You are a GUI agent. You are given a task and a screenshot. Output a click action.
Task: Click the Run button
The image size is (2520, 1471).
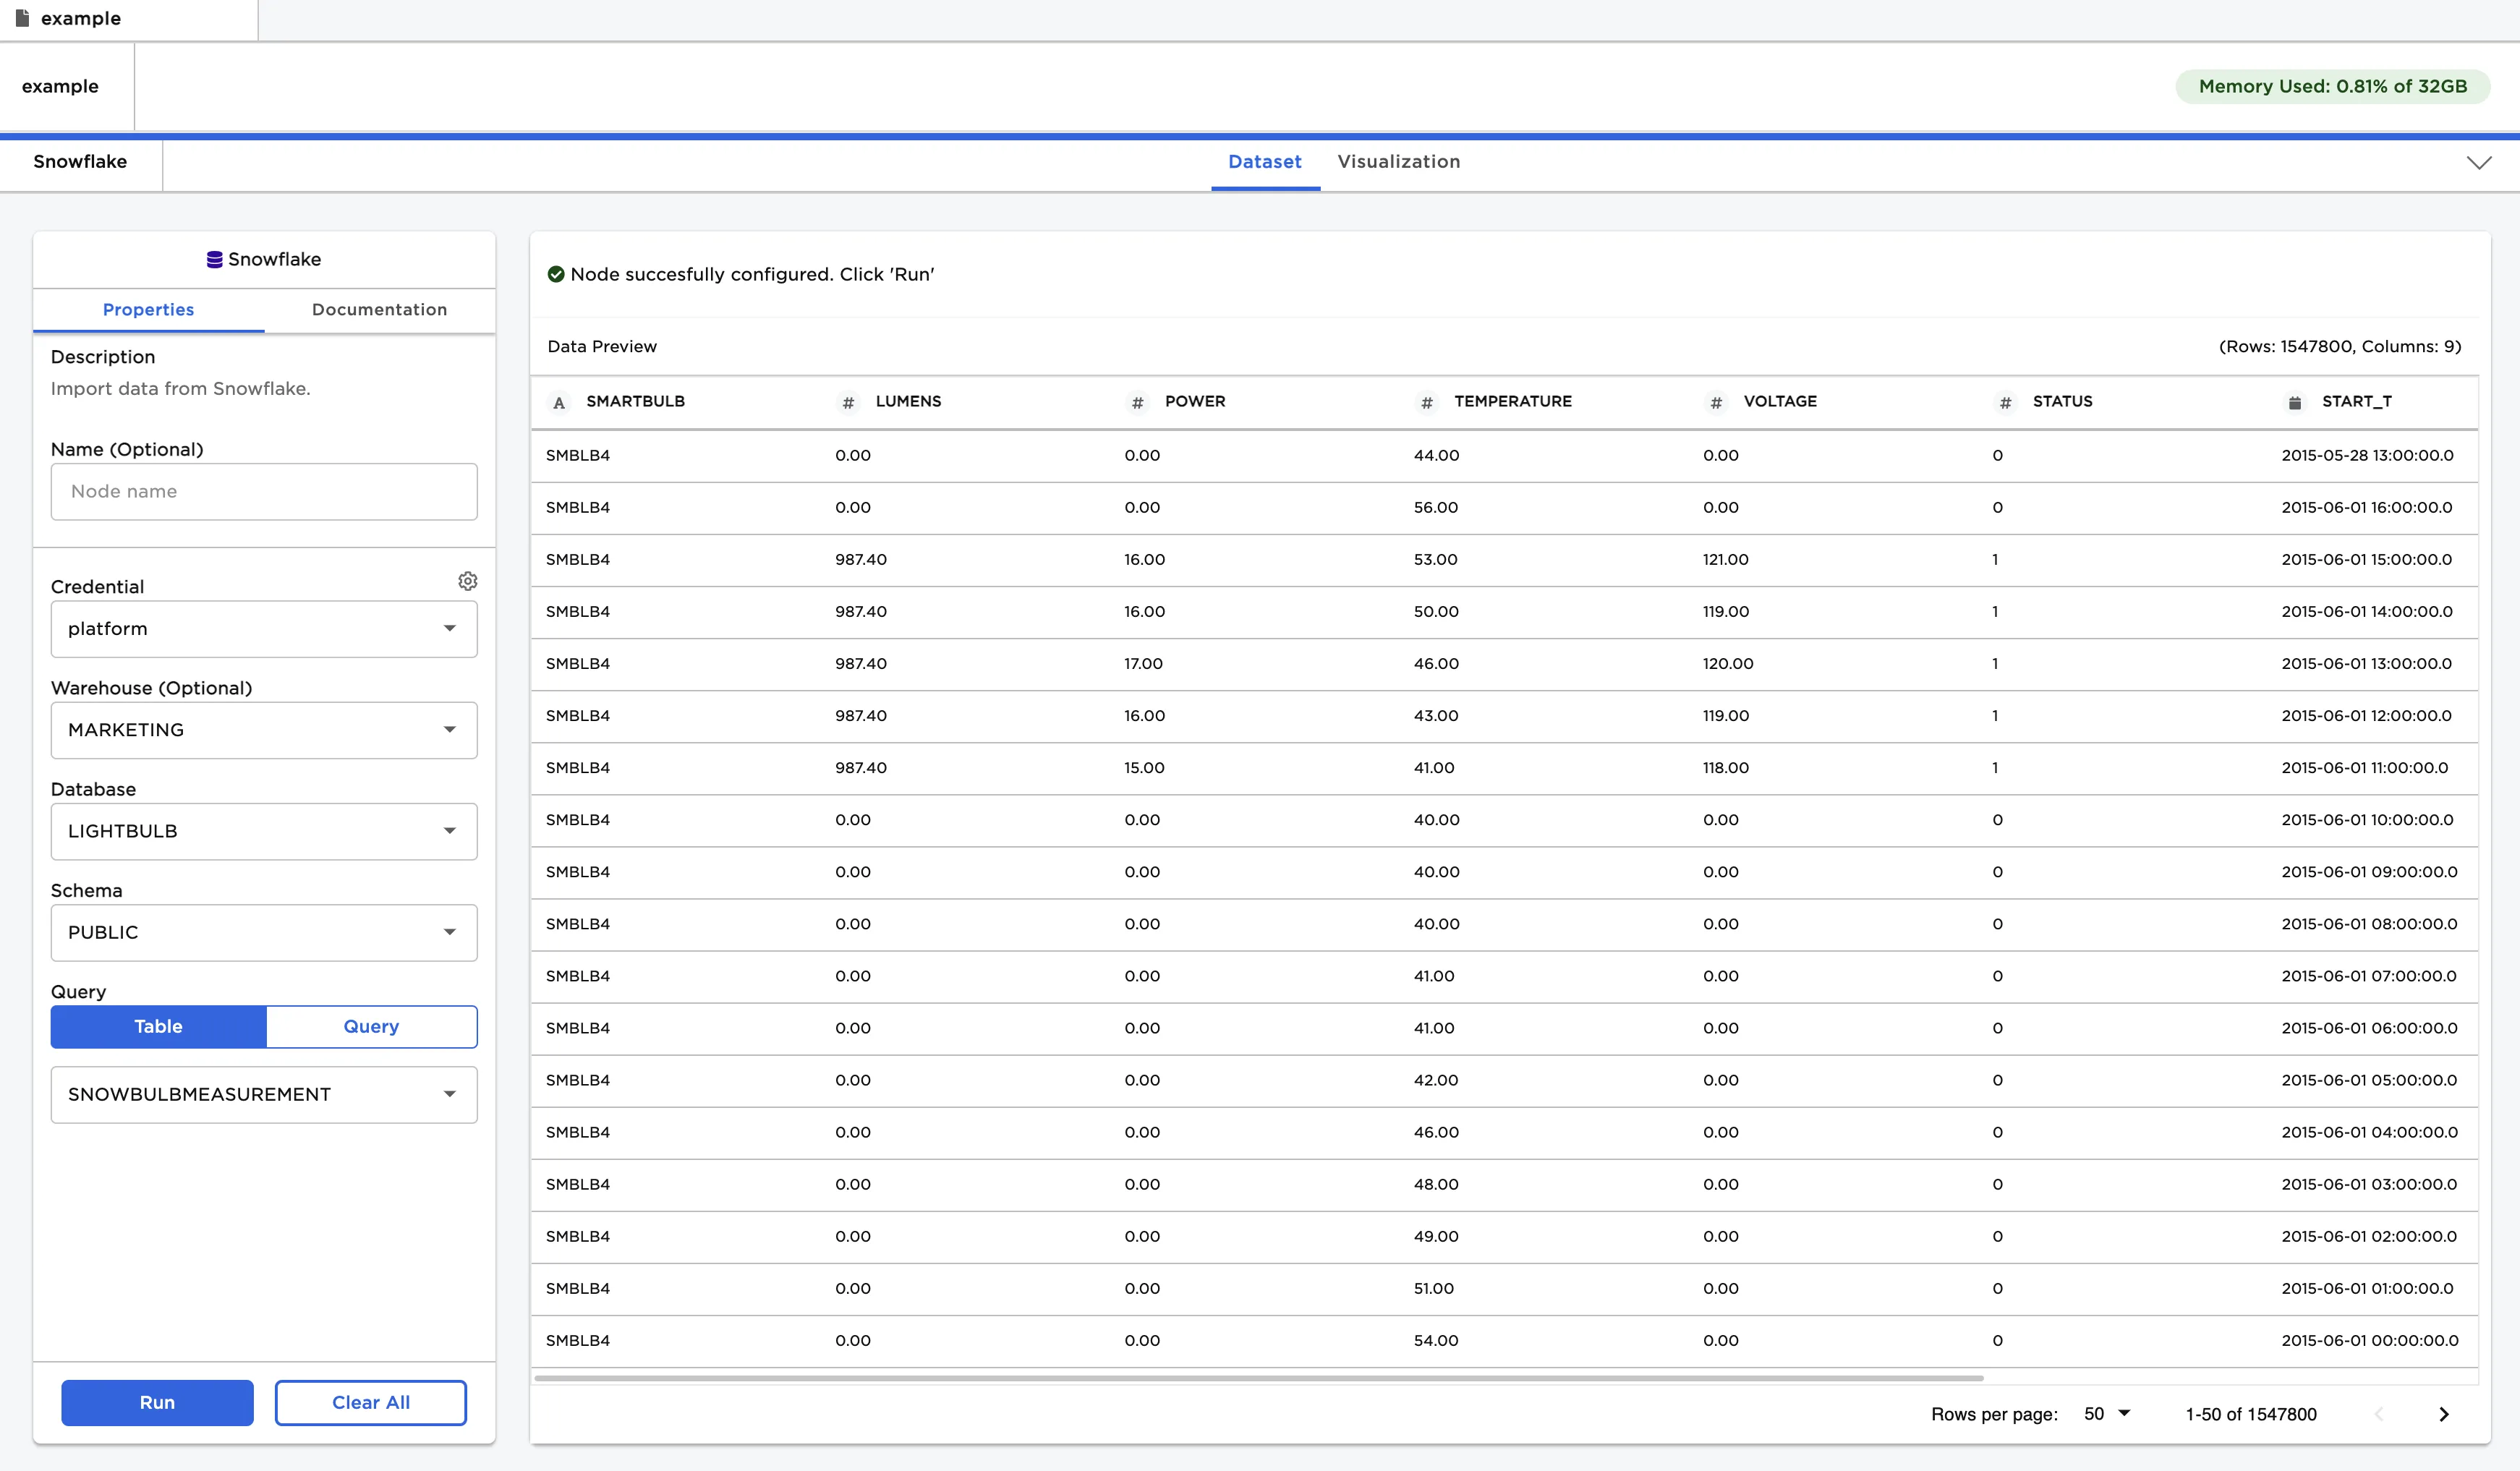click(x=157, y=1402)
